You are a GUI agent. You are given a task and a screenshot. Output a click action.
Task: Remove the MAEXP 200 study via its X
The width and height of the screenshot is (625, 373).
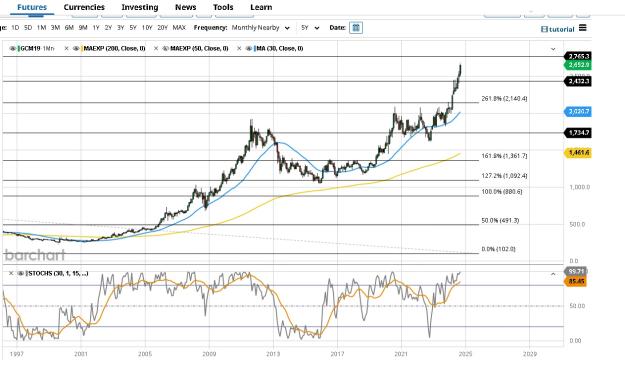[67, 49]
